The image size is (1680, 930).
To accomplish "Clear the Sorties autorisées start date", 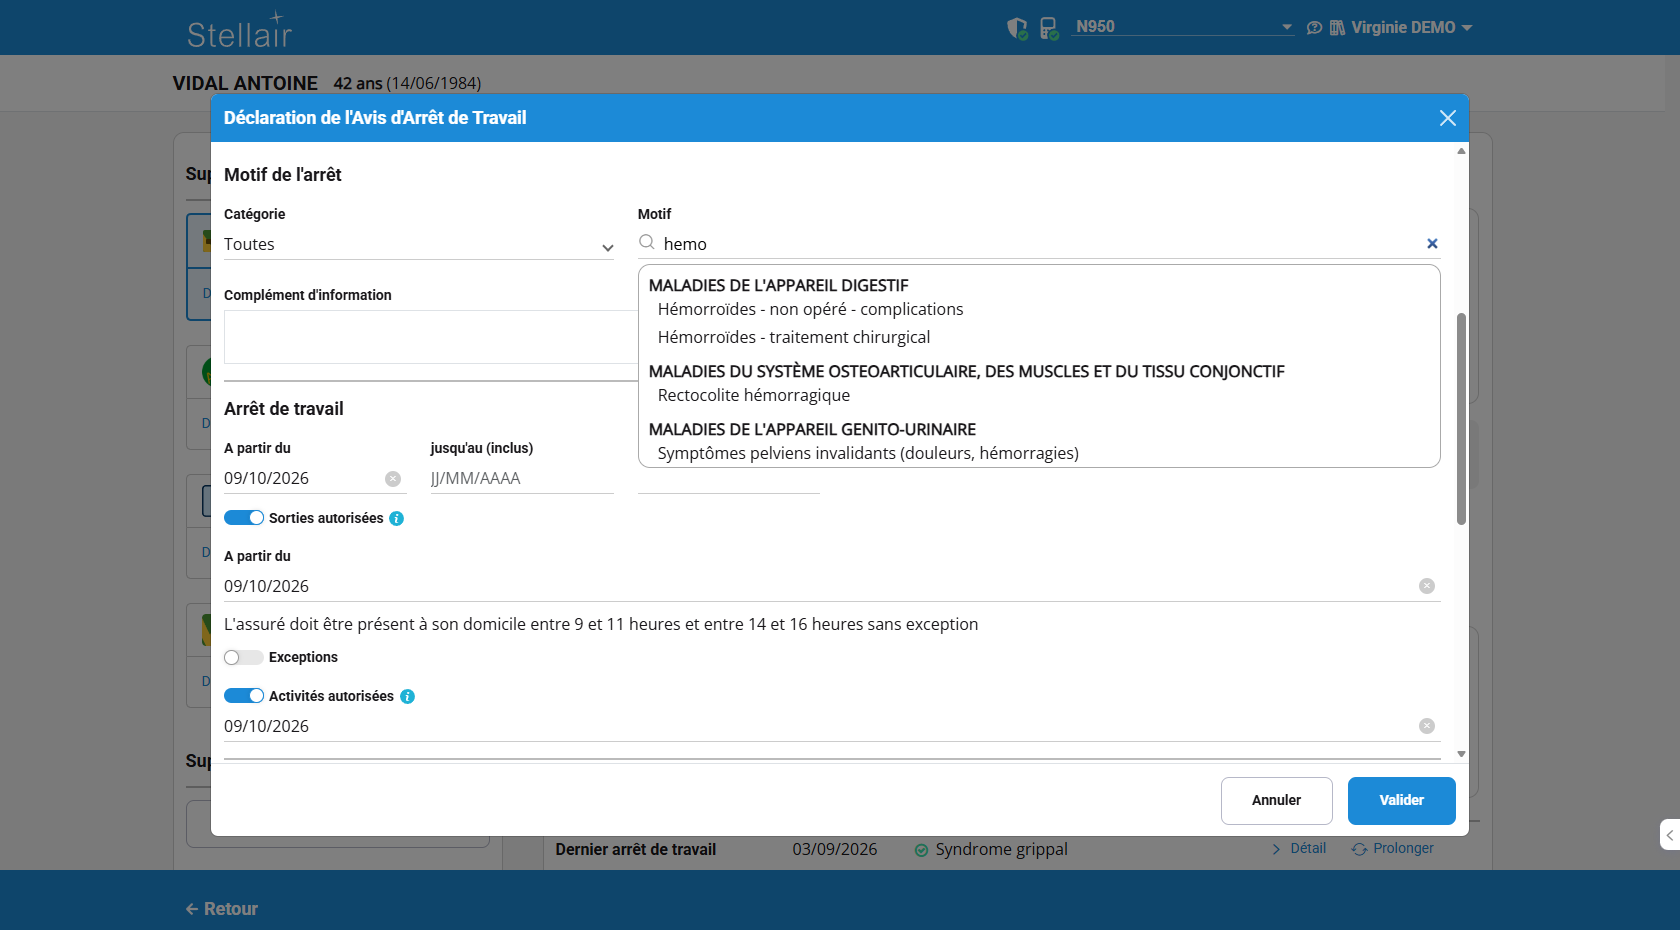I will (1427, 586).
